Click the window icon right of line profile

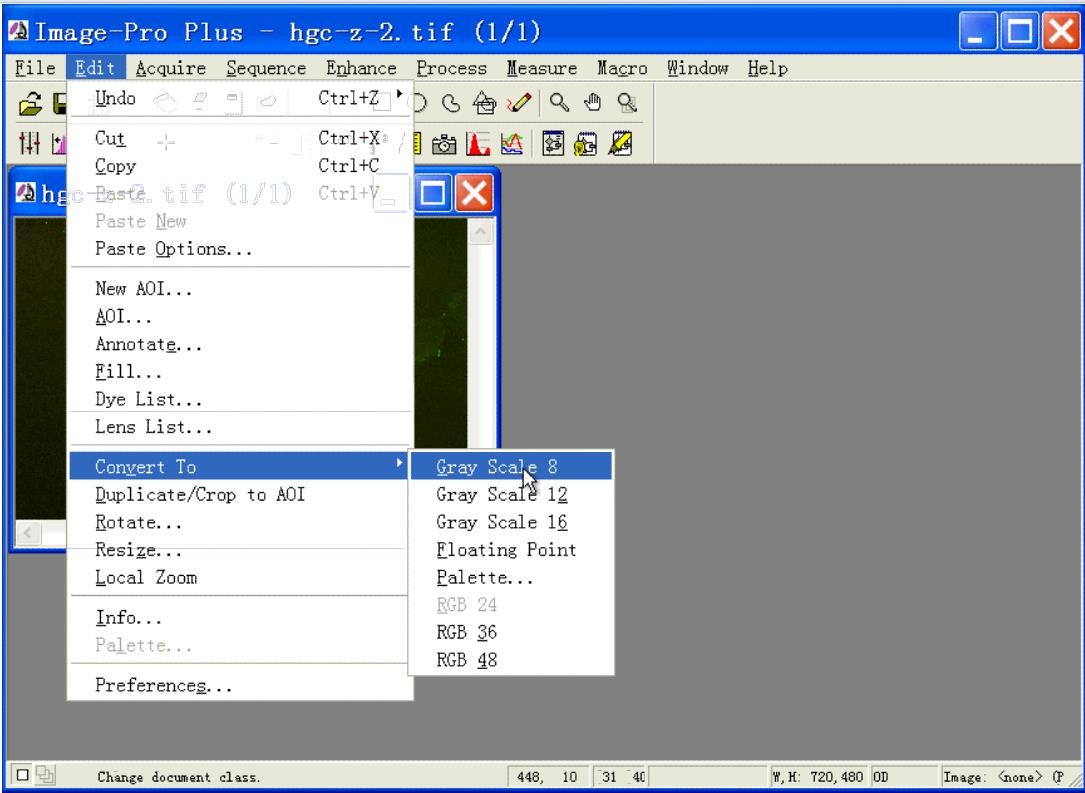tap(553, 144)
